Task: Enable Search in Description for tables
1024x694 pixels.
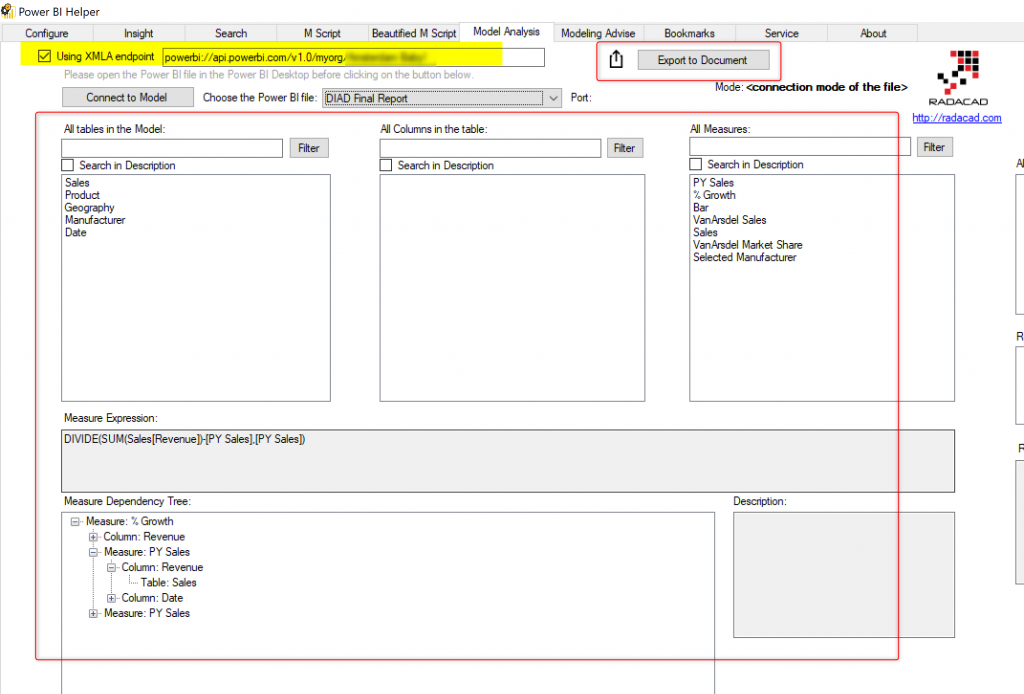Action: (68, 166)
